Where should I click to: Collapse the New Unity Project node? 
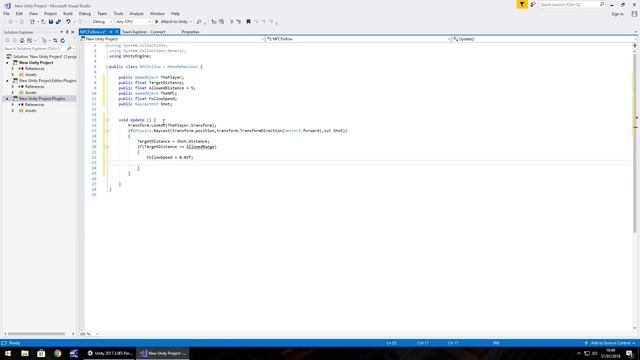7,63
